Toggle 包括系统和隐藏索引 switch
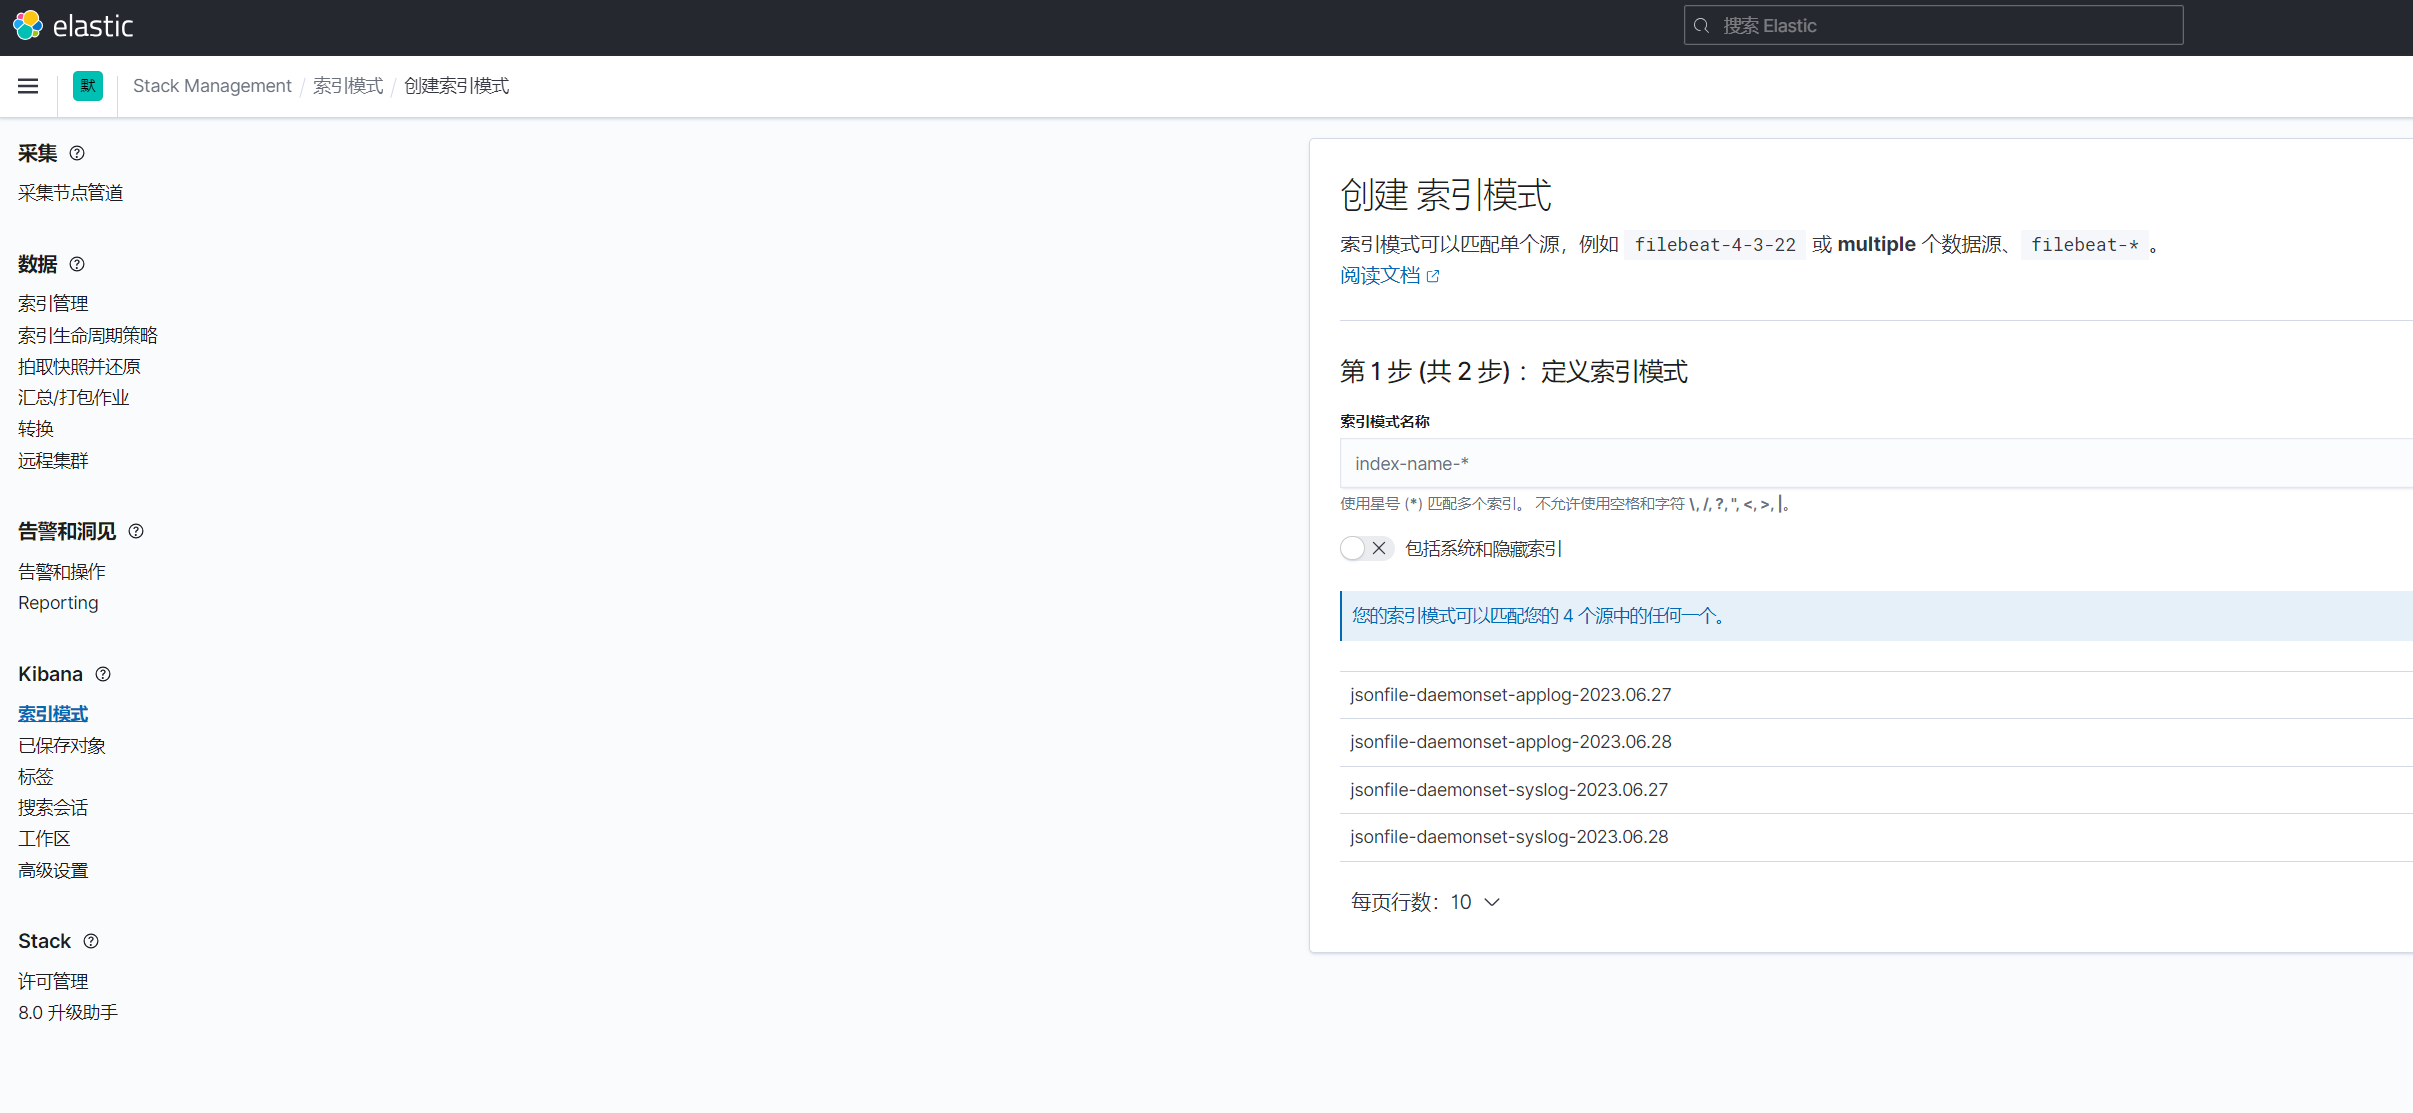Screen dimensions: 2413x1113 (1366, 548)
